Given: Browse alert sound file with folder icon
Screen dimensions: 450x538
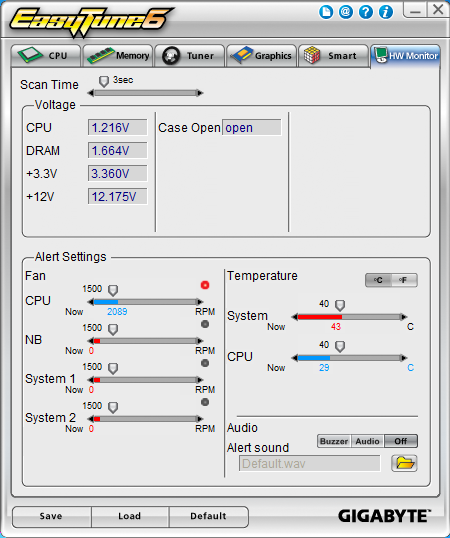Looking at the screenshot, I should point(404,463).
